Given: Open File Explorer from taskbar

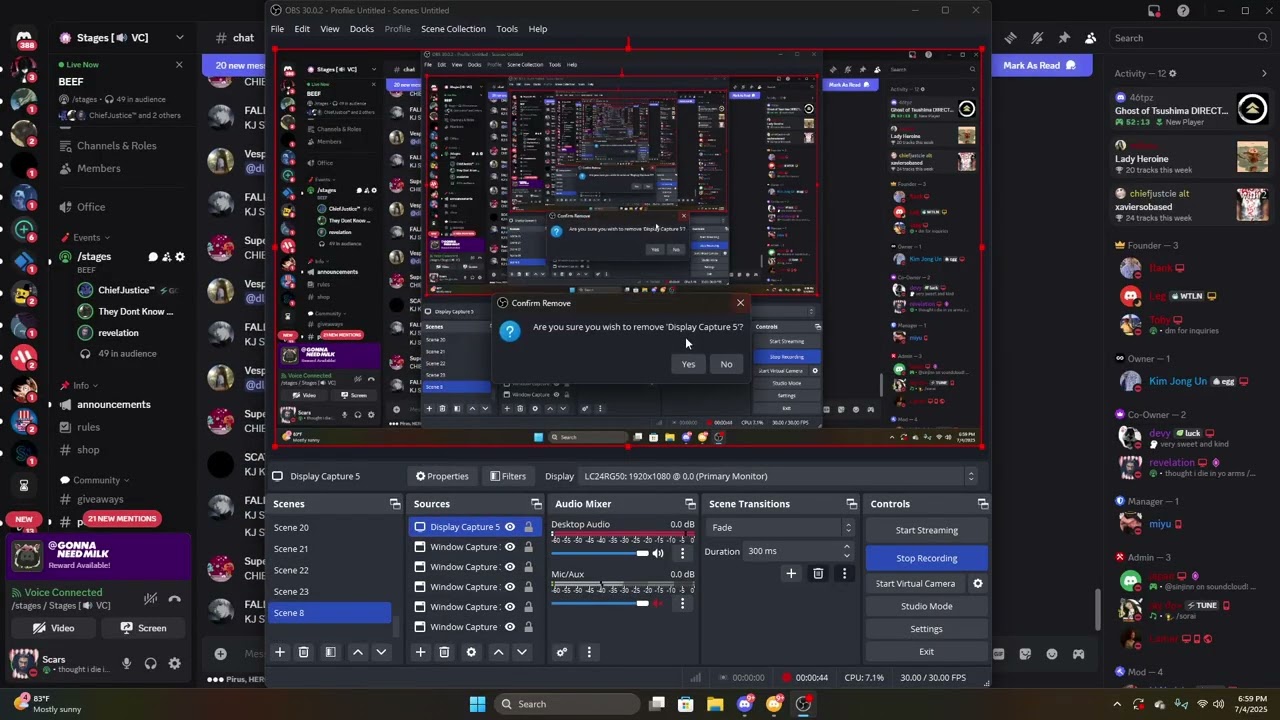Looking at the screenshot, I should pyautogui.click(x=715, y=704).
